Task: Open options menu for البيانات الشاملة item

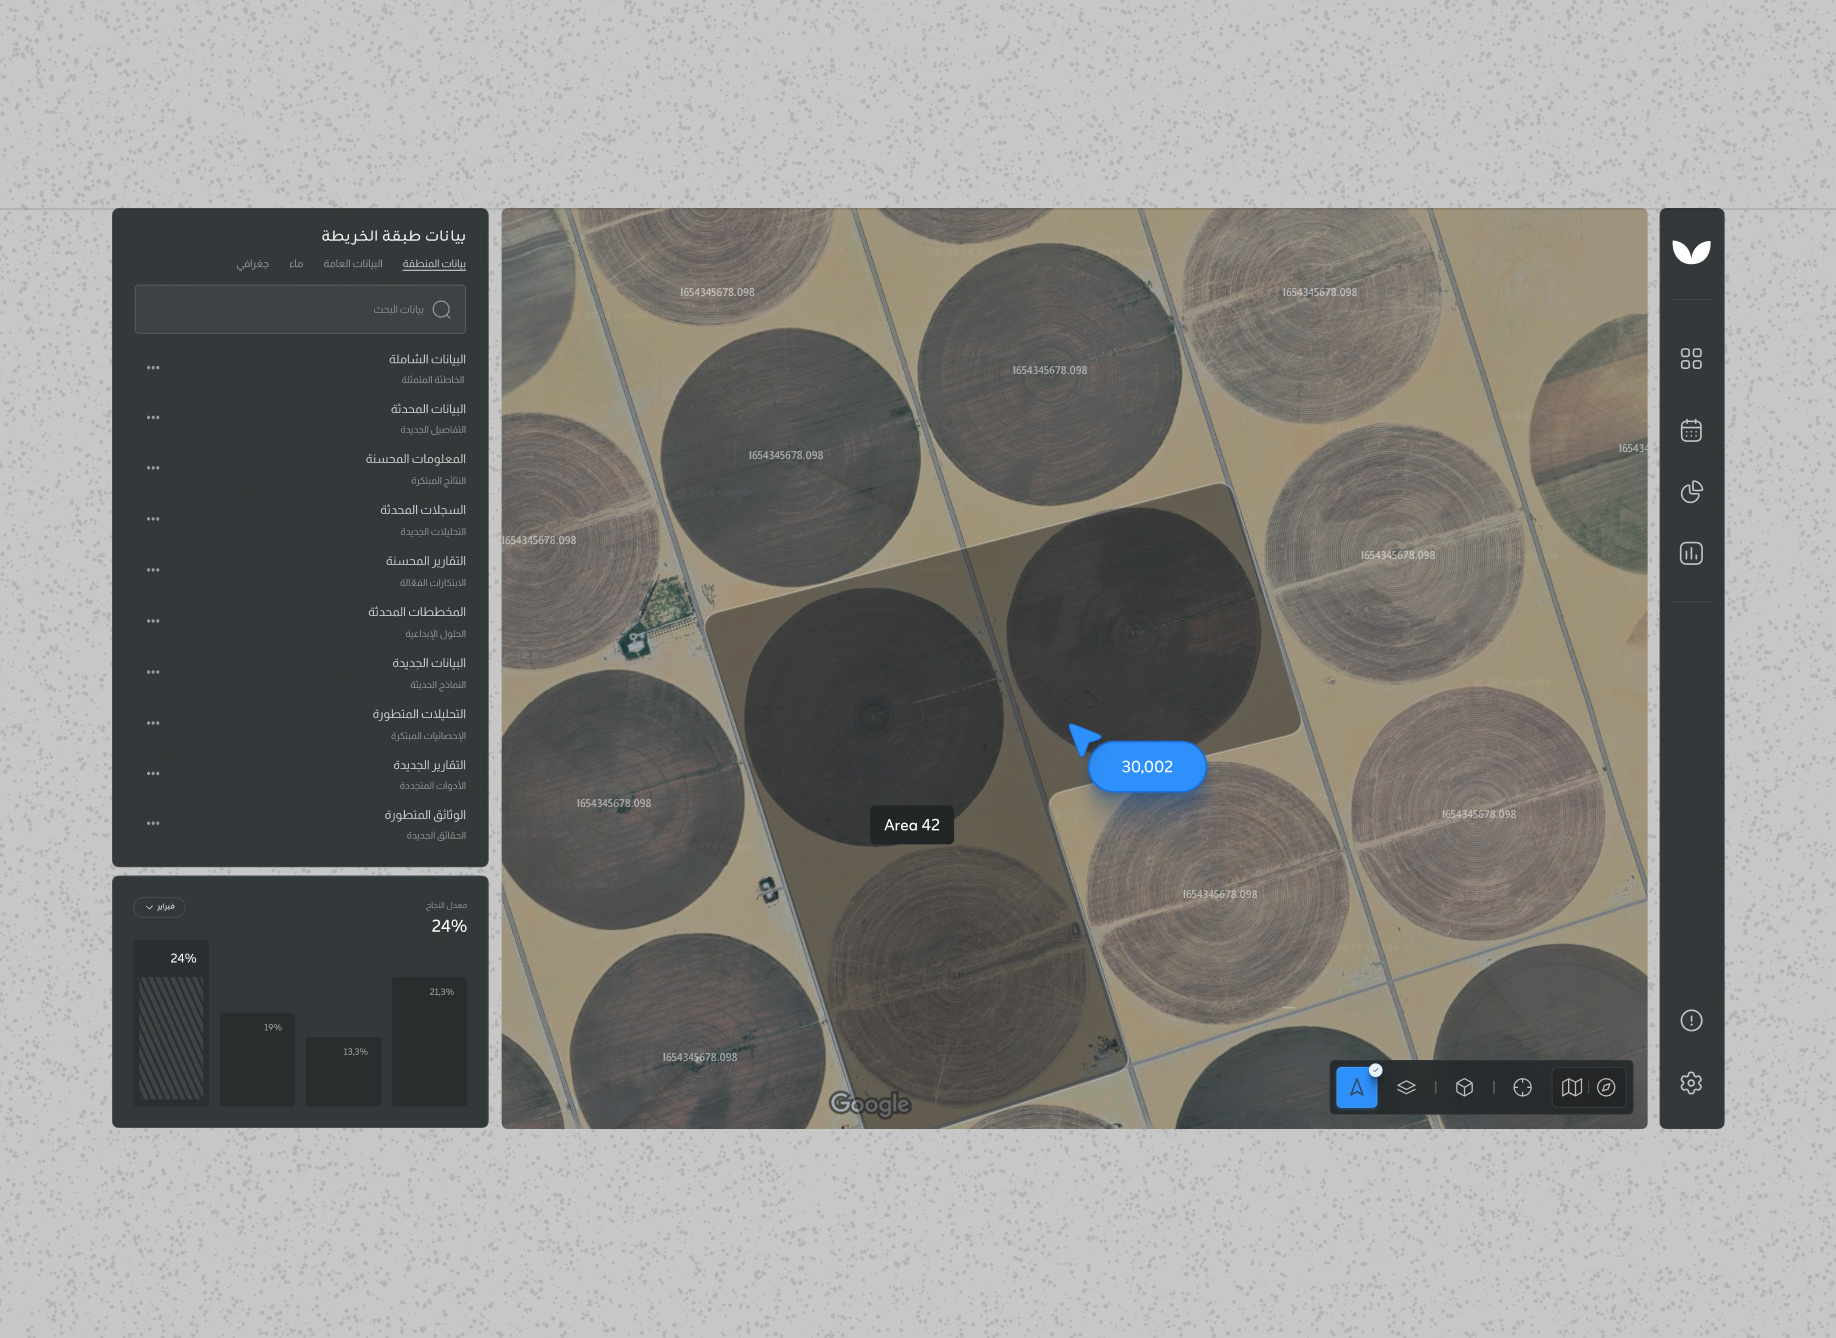Action: coord(152,367)
